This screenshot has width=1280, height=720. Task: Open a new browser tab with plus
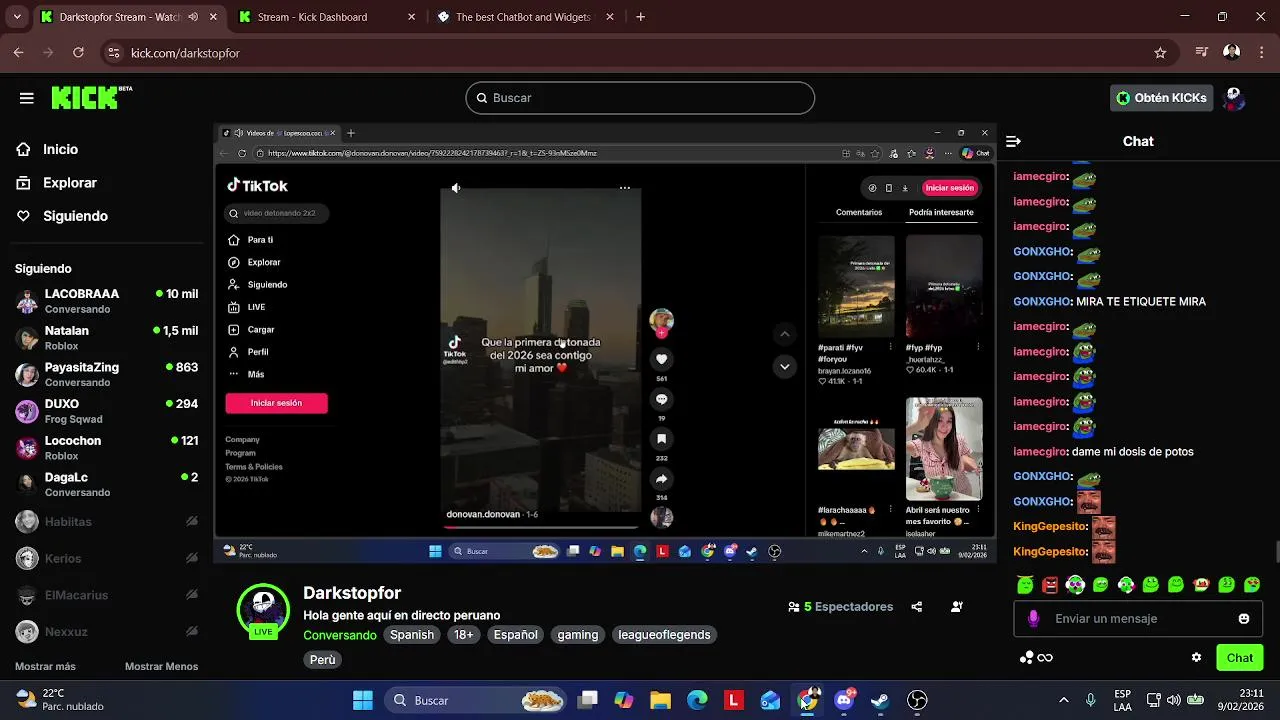[640, 17]
